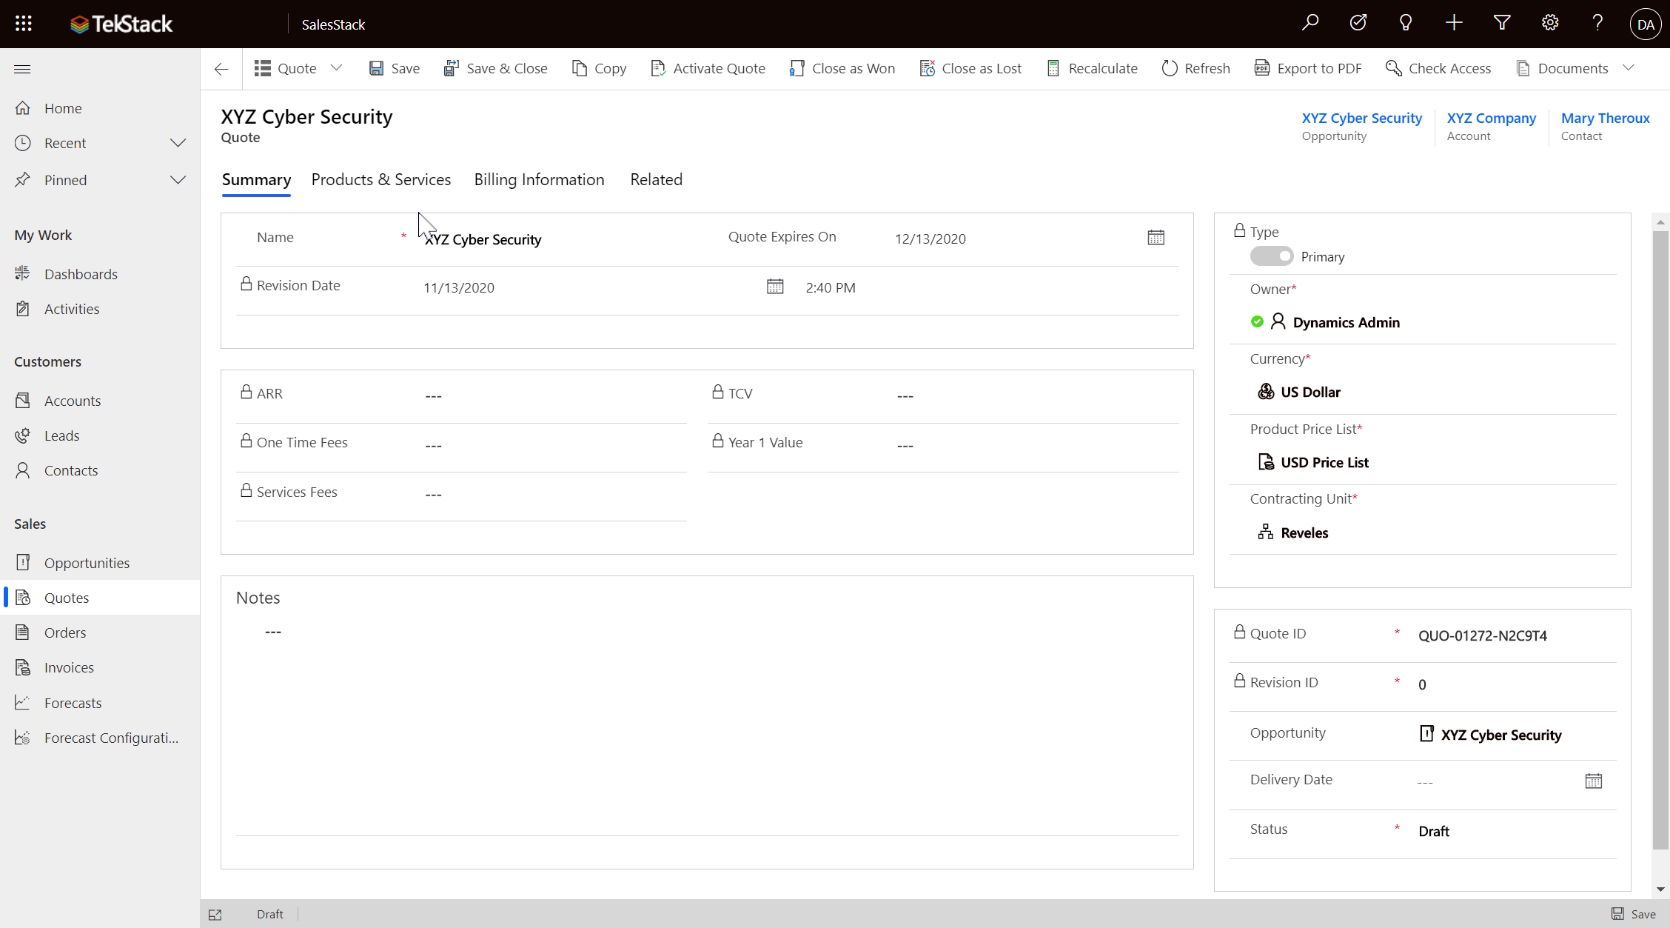The image size is (1670, 928).
Task: Open the help question mark icon
Action: [1598, 23]
